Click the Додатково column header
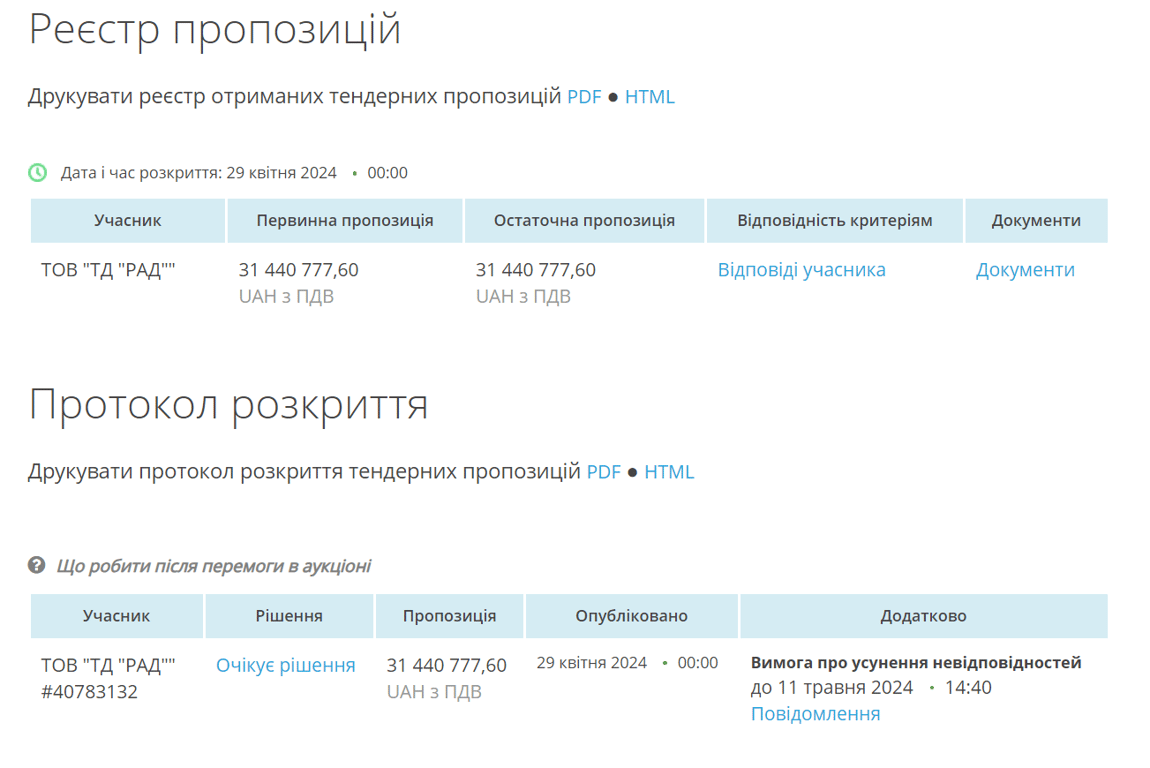Image resolution: width=1150 pixels, height=768 pixels. 923,616
